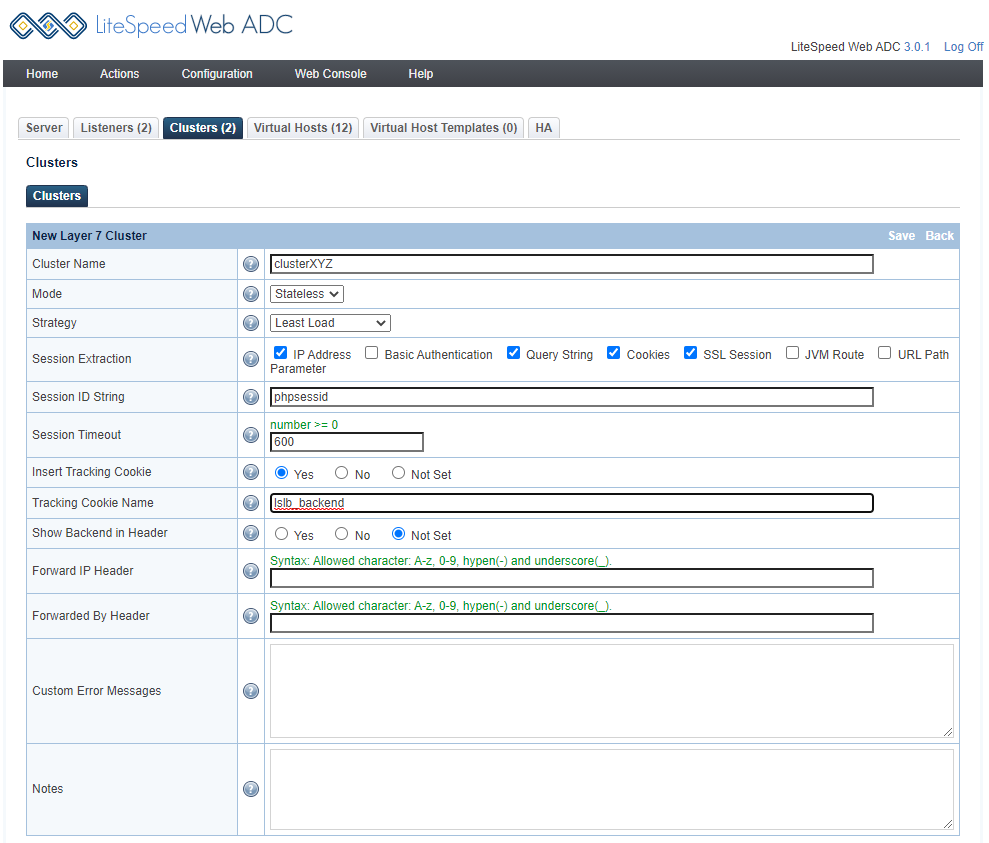Click help icon for Insert Tracking Cookie
Screen dimensions: 989x843
251,472
